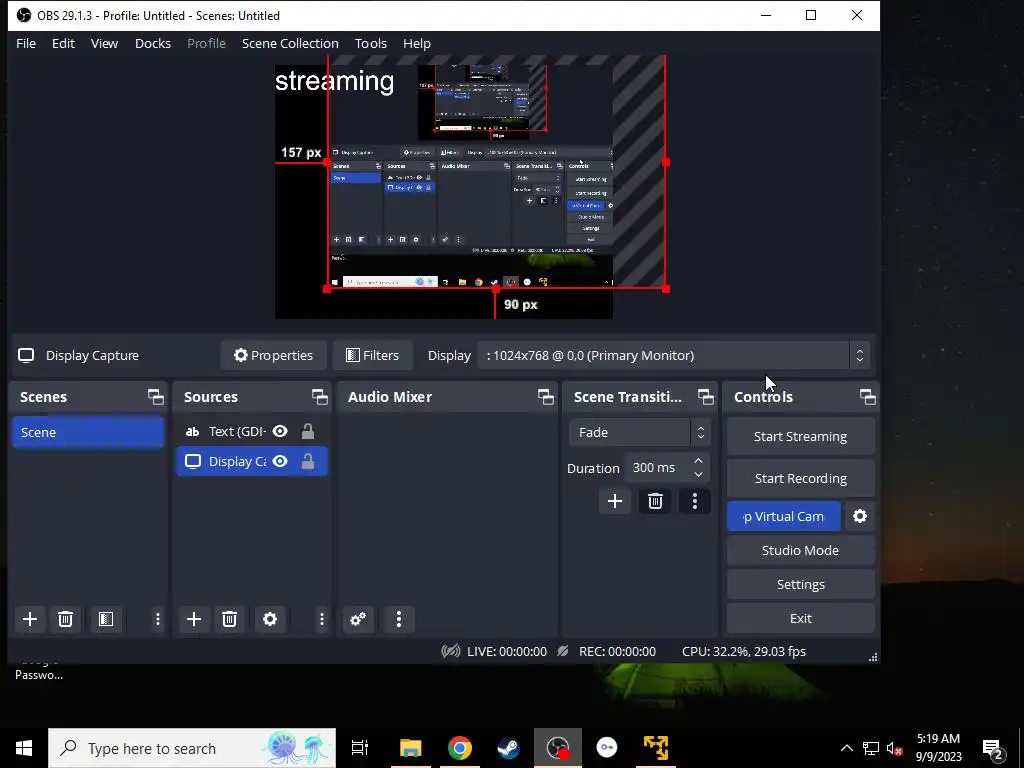1024x768 pixels.
Task: Click the Windows search box
Action: 192,748
